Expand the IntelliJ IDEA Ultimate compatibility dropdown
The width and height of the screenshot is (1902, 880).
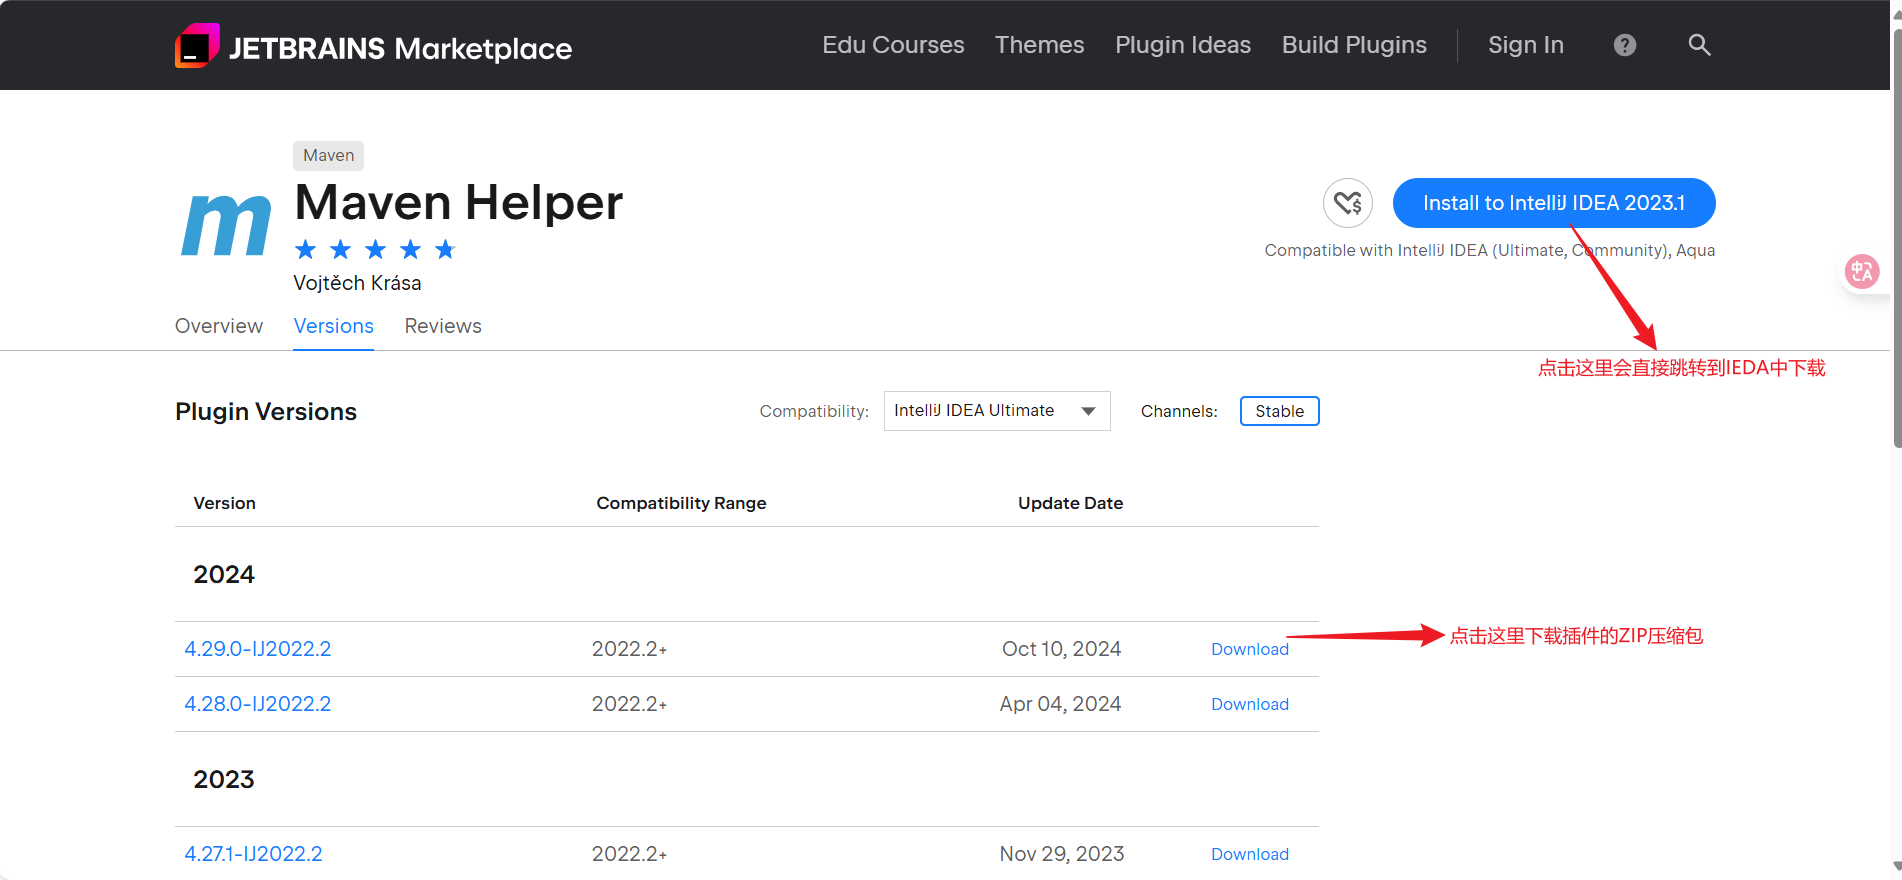click(x=997, y=411)
